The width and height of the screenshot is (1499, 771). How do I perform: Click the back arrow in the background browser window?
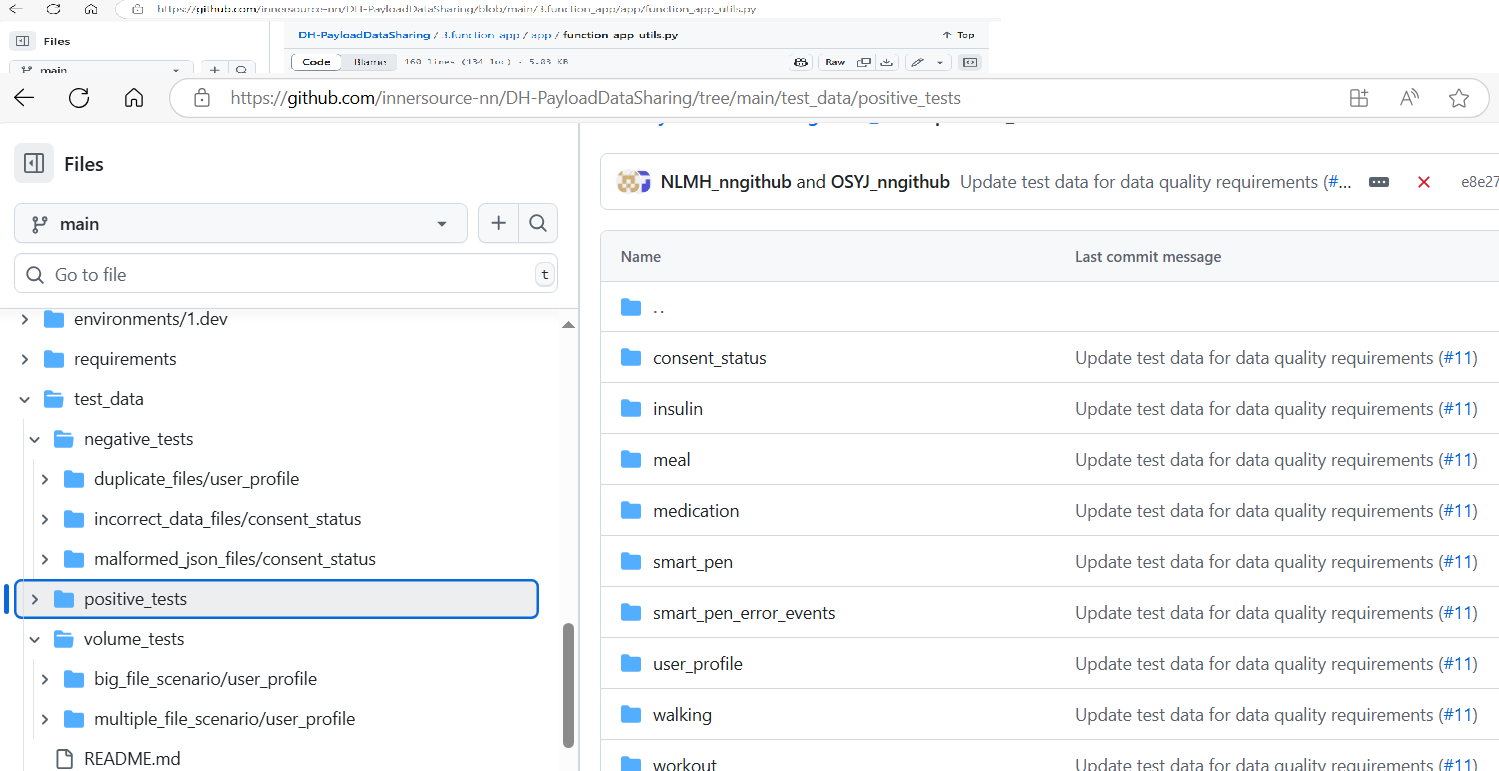point(16,8)
